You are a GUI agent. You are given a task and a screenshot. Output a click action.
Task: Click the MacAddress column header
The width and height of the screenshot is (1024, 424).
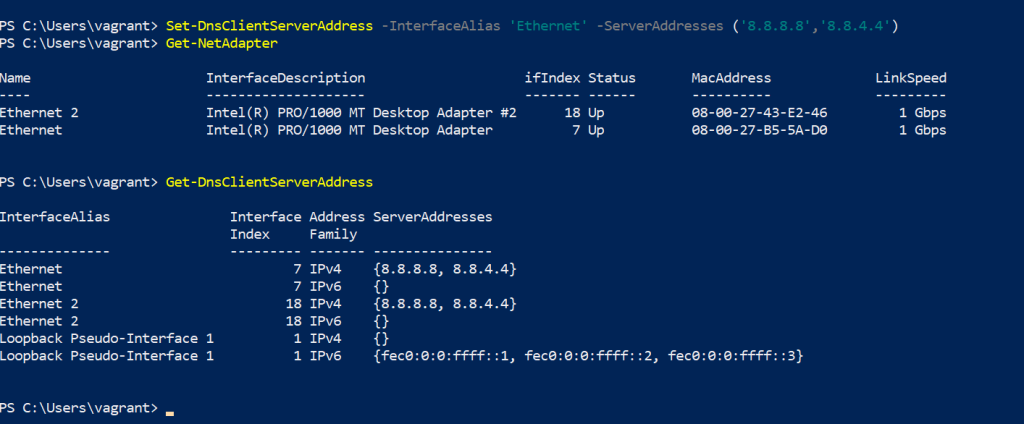coord(731,78)
